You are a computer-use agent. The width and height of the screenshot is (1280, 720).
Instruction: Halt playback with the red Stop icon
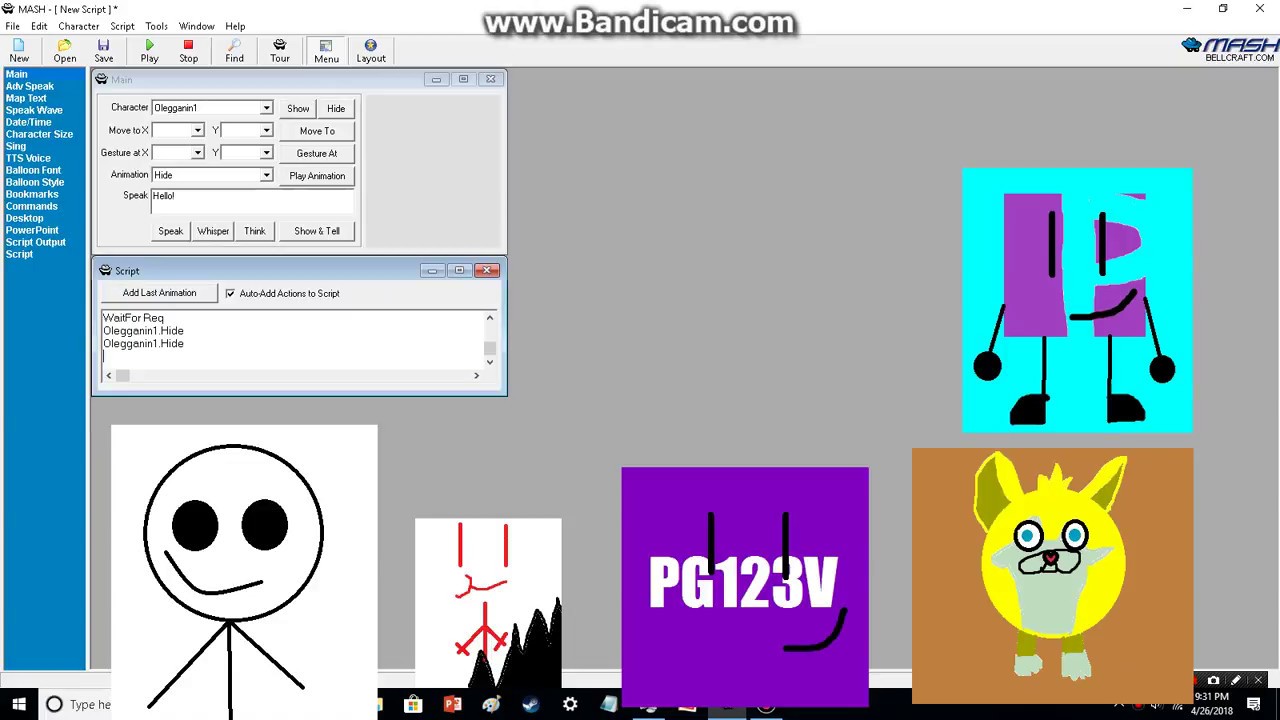click(x=188, y=51)
